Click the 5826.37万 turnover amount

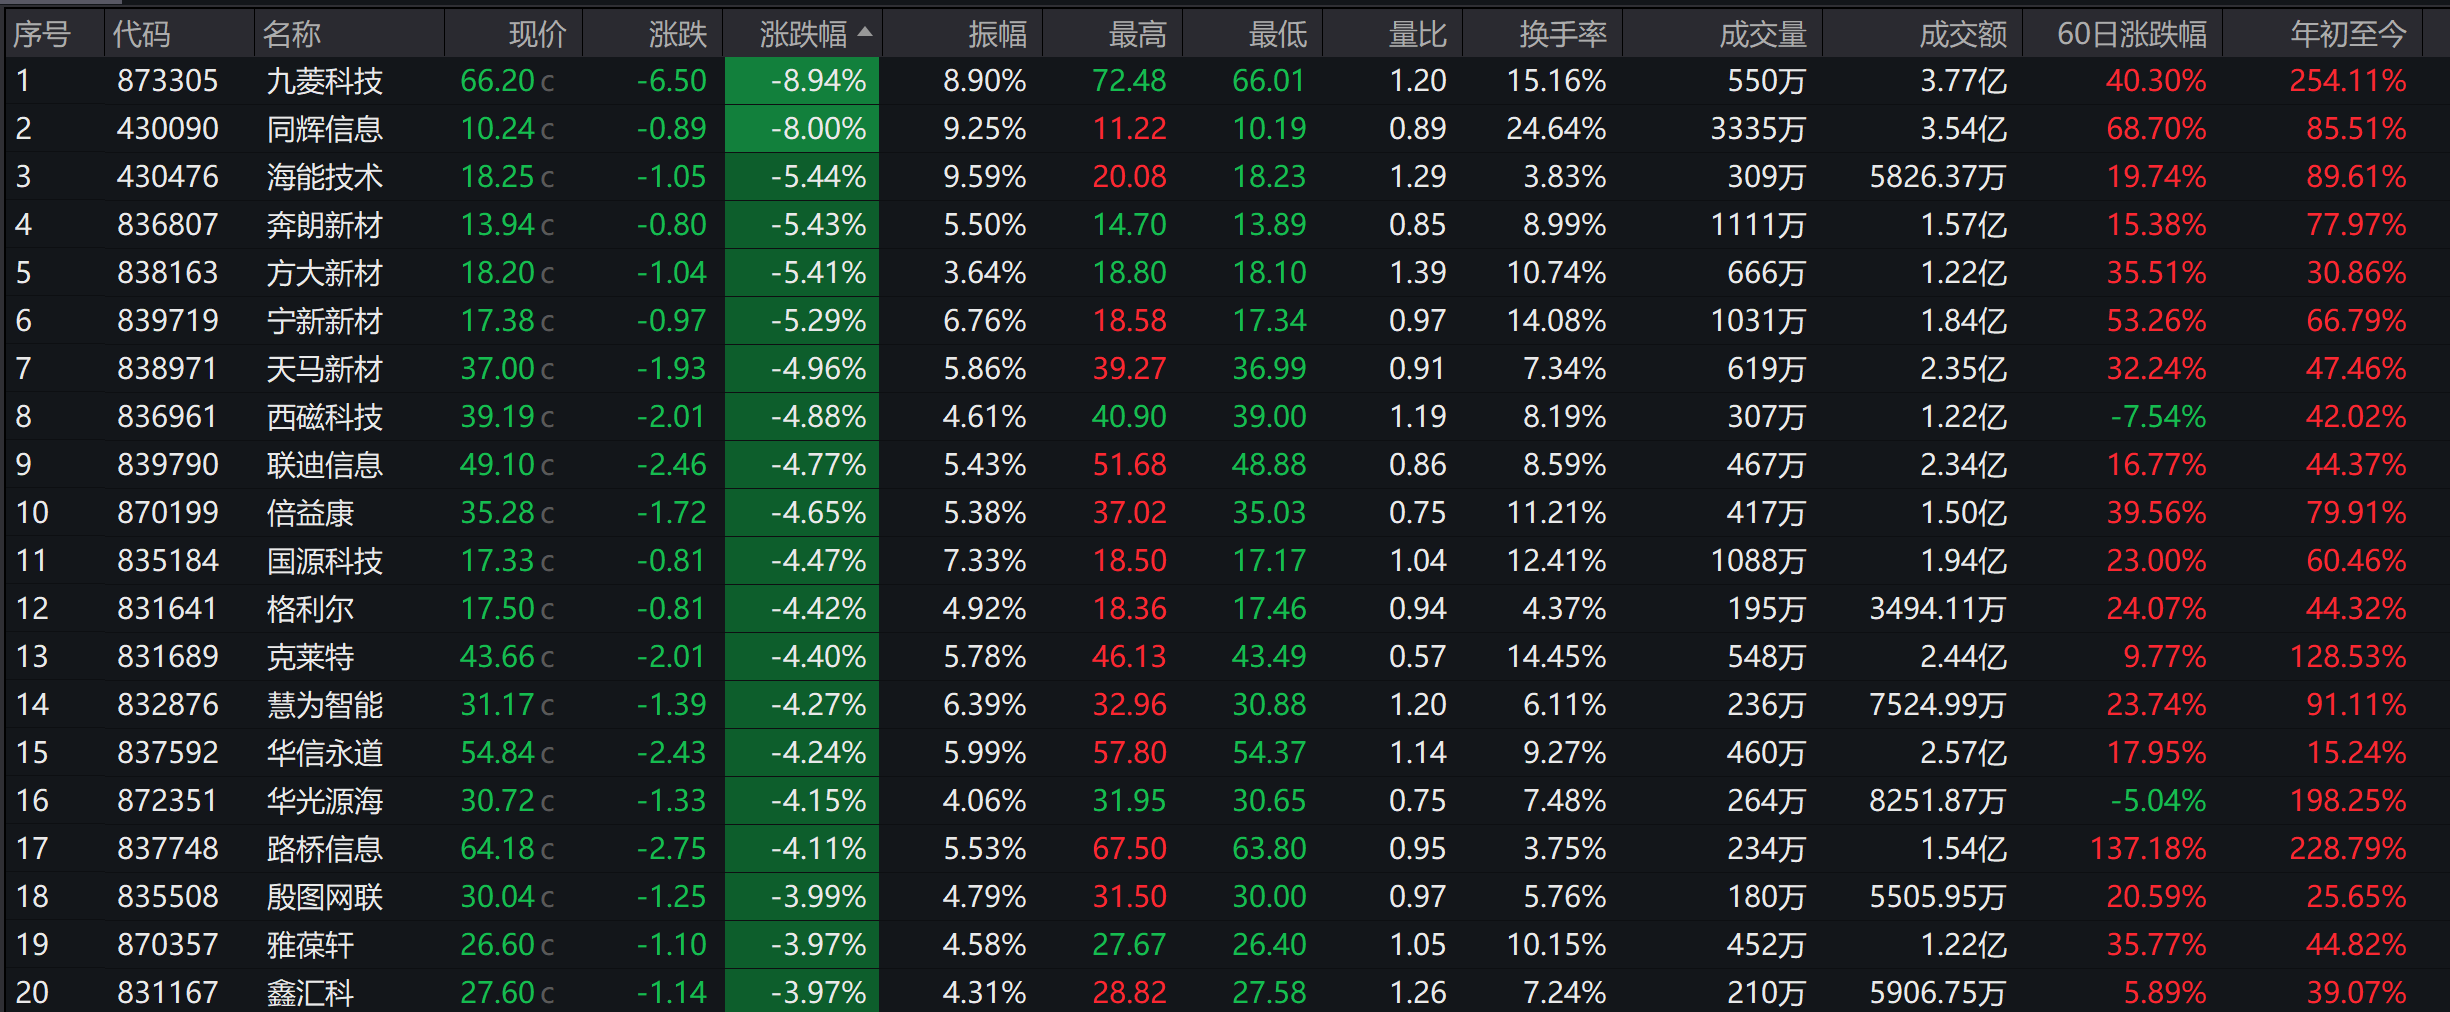coord(1938,177)
